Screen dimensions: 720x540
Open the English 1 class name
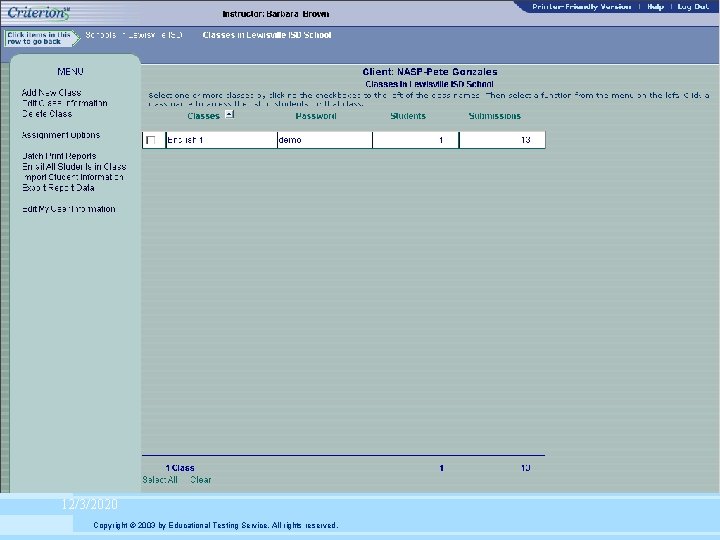click(185, 140)
